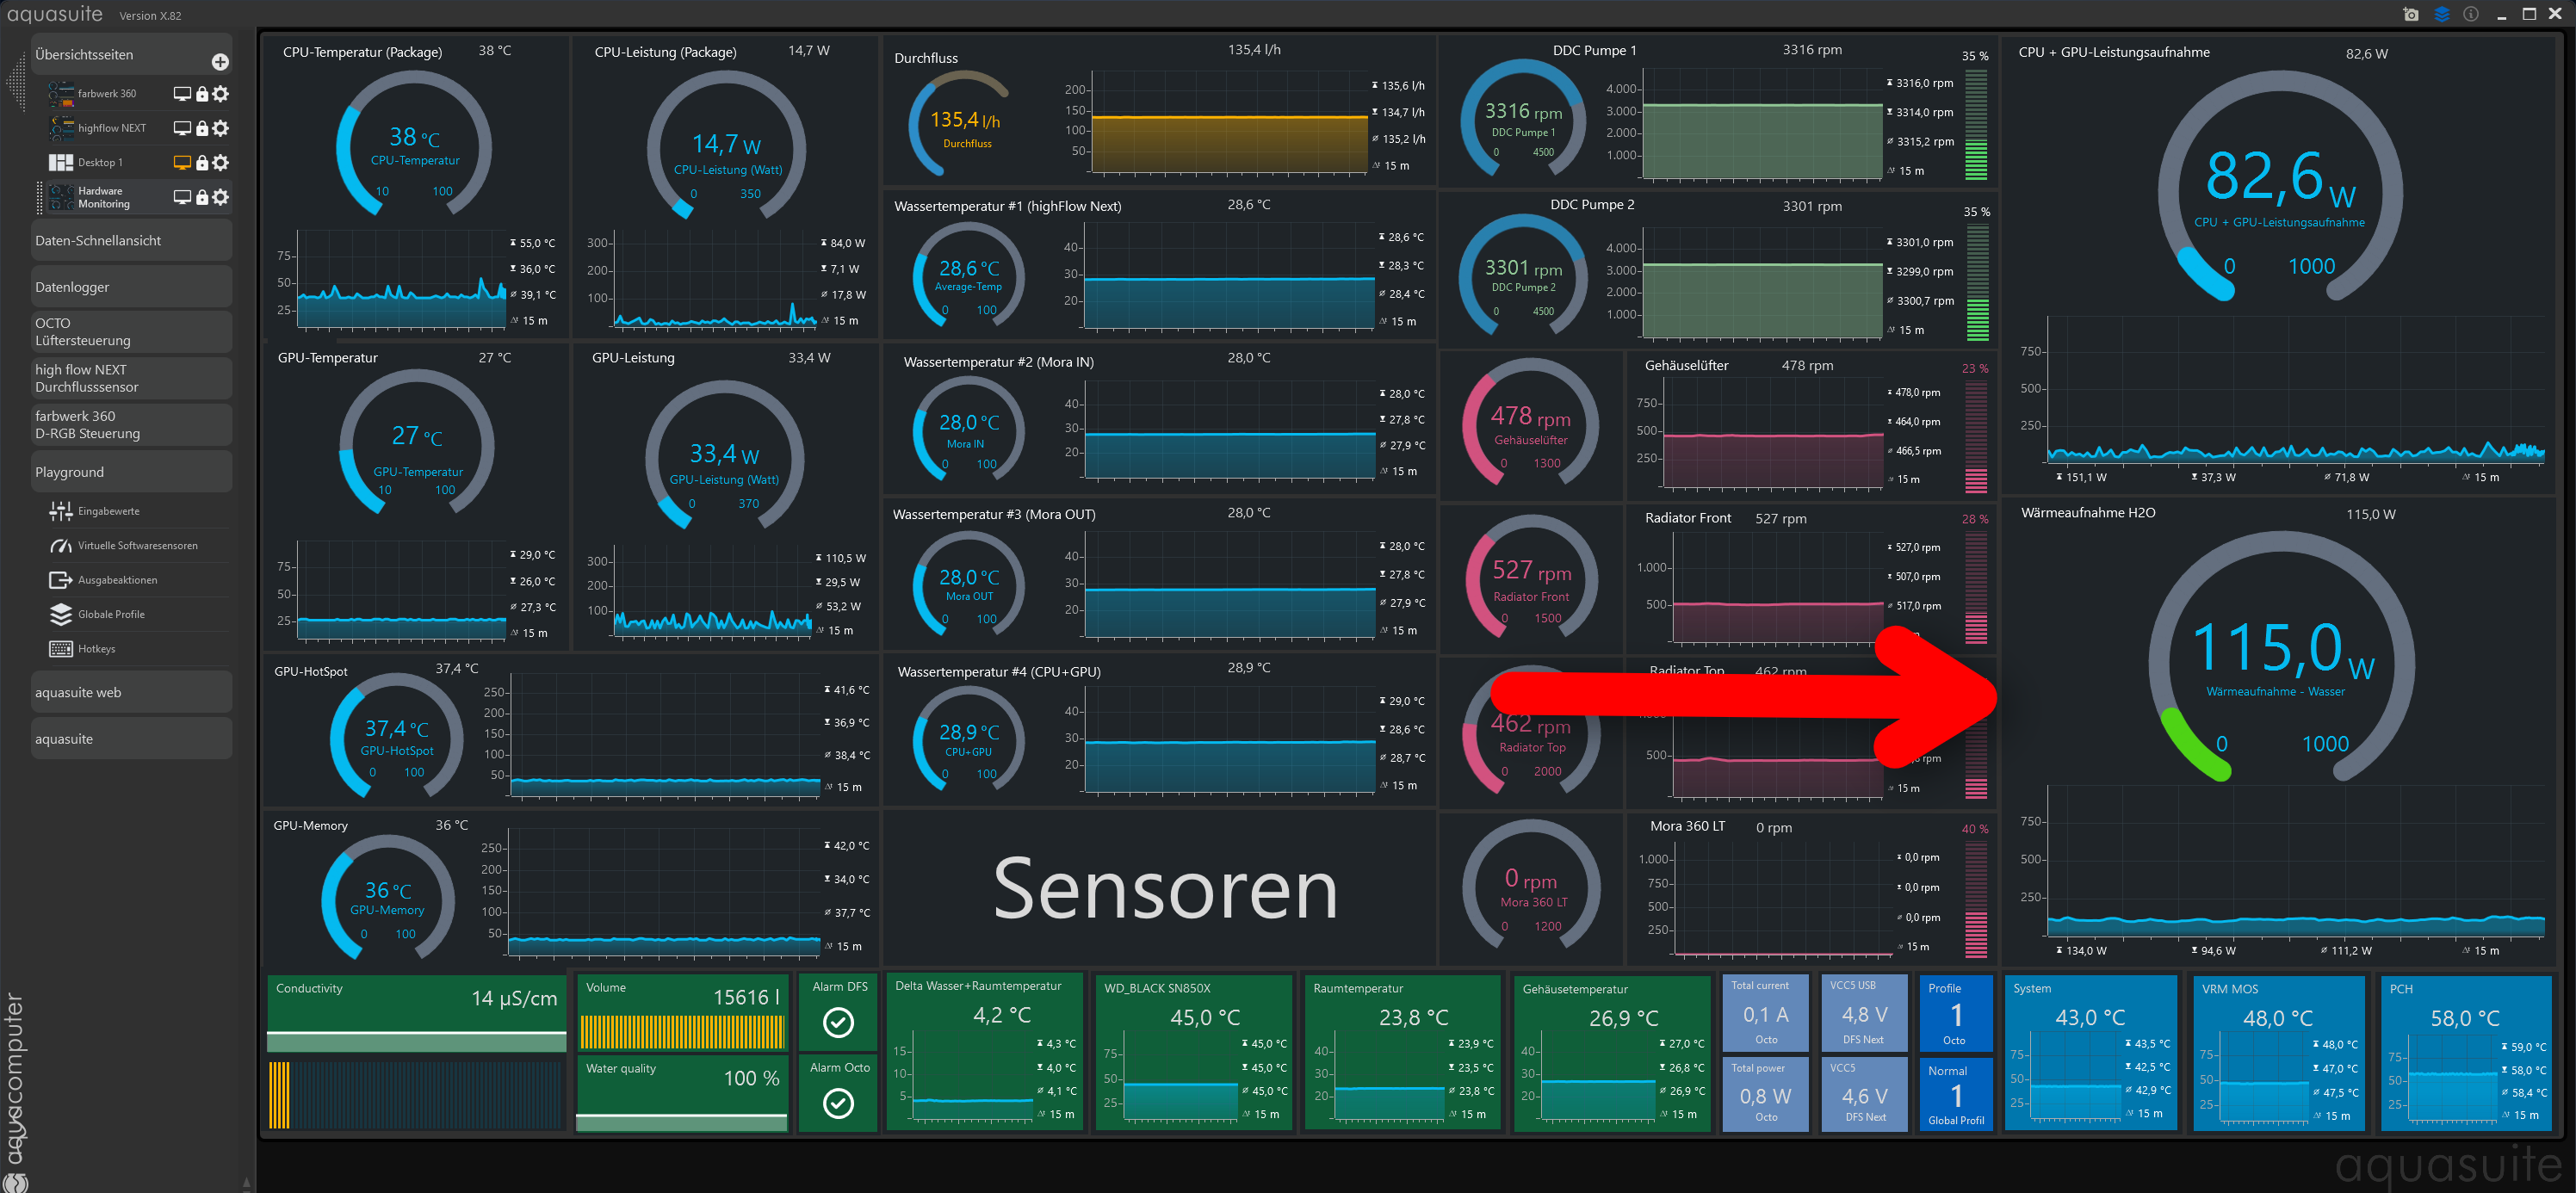The width and height of the screenshot is (2576, 1193).
Task: Expand the OCTO Lüftersteuerung section
Action: pos(131,332)
